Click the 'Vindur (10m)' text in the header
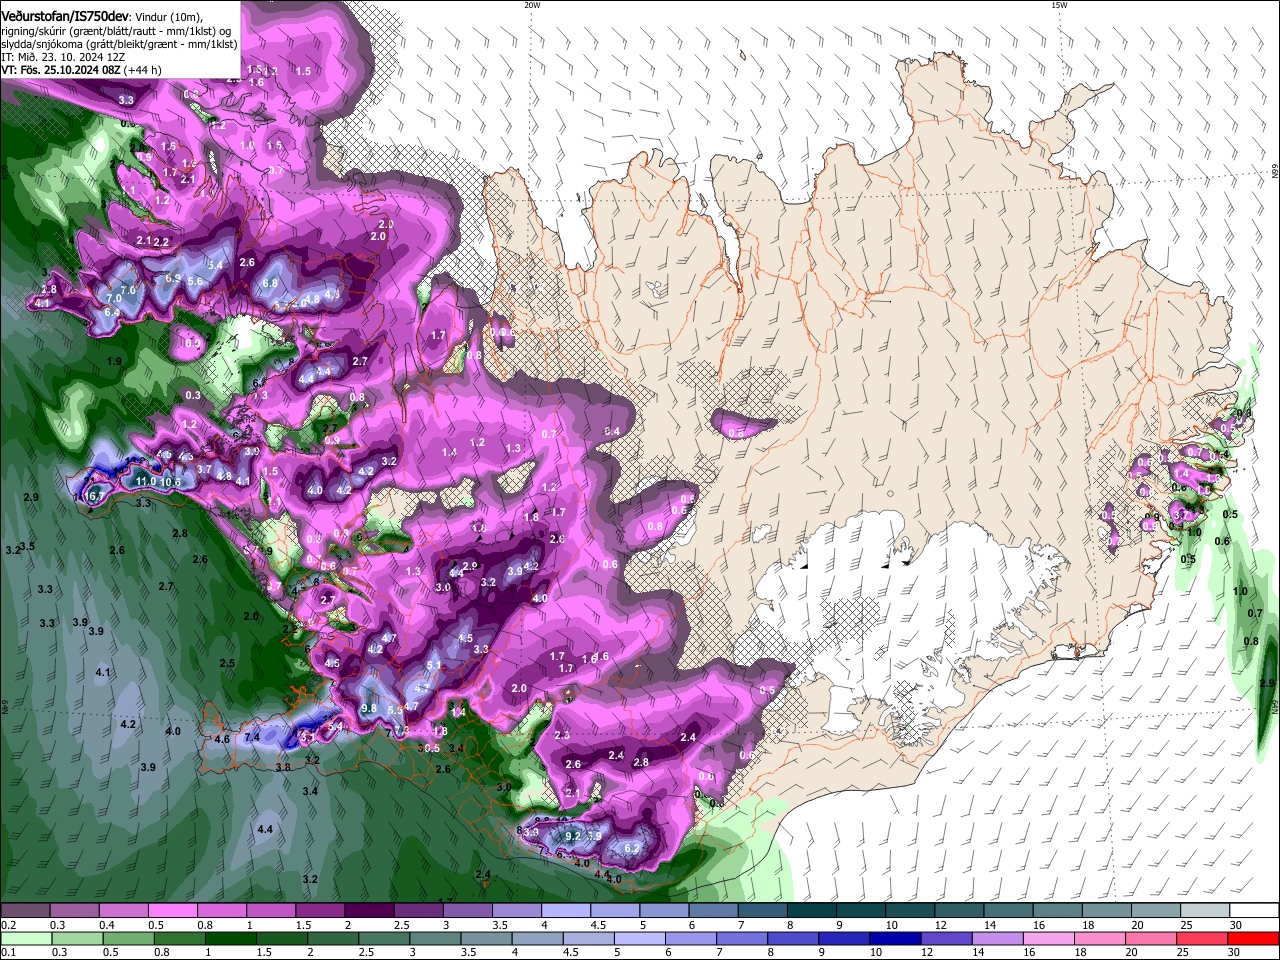Viewport: 1280px width, 960px height. coord(168,17)
